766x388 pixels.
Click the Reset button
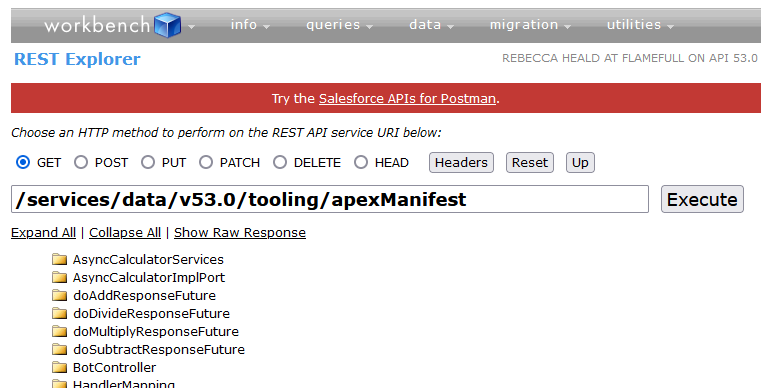tap(530, 162)
